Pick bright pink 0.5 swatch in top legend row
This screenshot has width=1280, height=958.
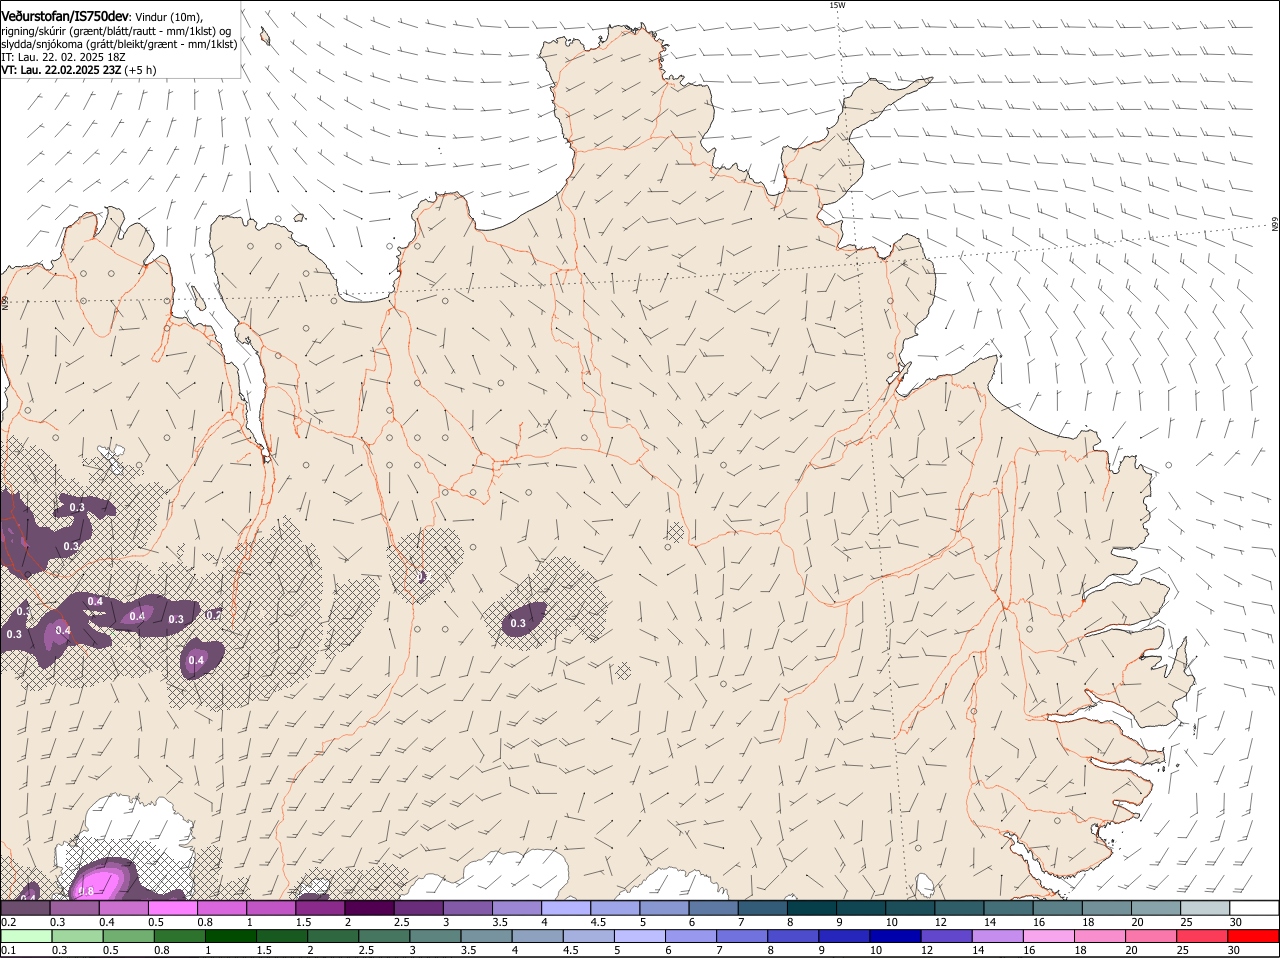pos(172,908)
